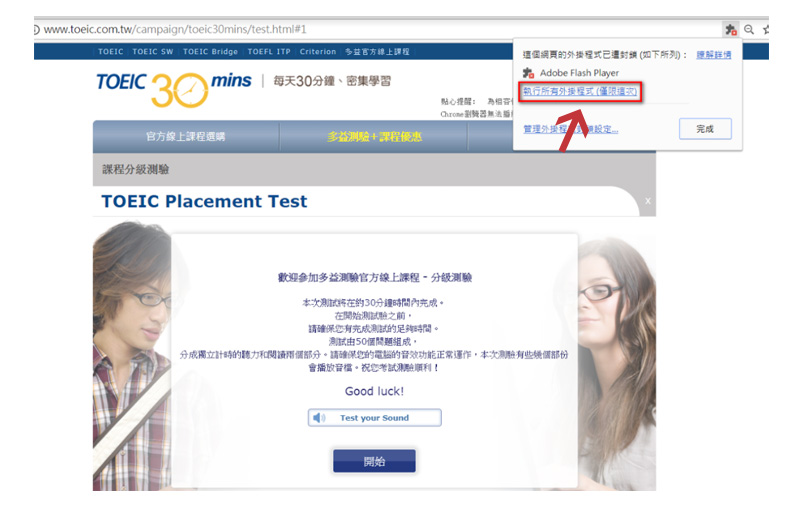The height and width of the screenshot is (514, 800).
Task: Click the 測試由50個問題組成 line
Action: tap(372, 341)
